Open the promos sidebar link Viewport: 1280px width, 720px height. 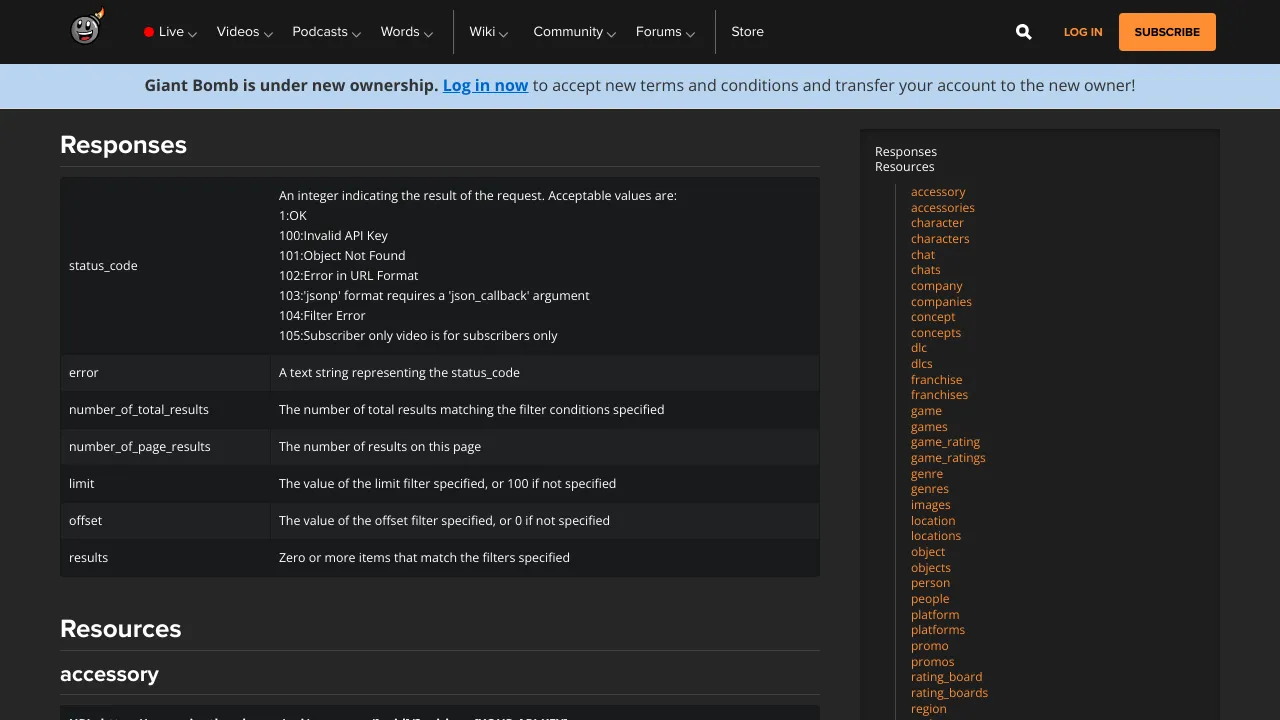[x=933, y=662]
